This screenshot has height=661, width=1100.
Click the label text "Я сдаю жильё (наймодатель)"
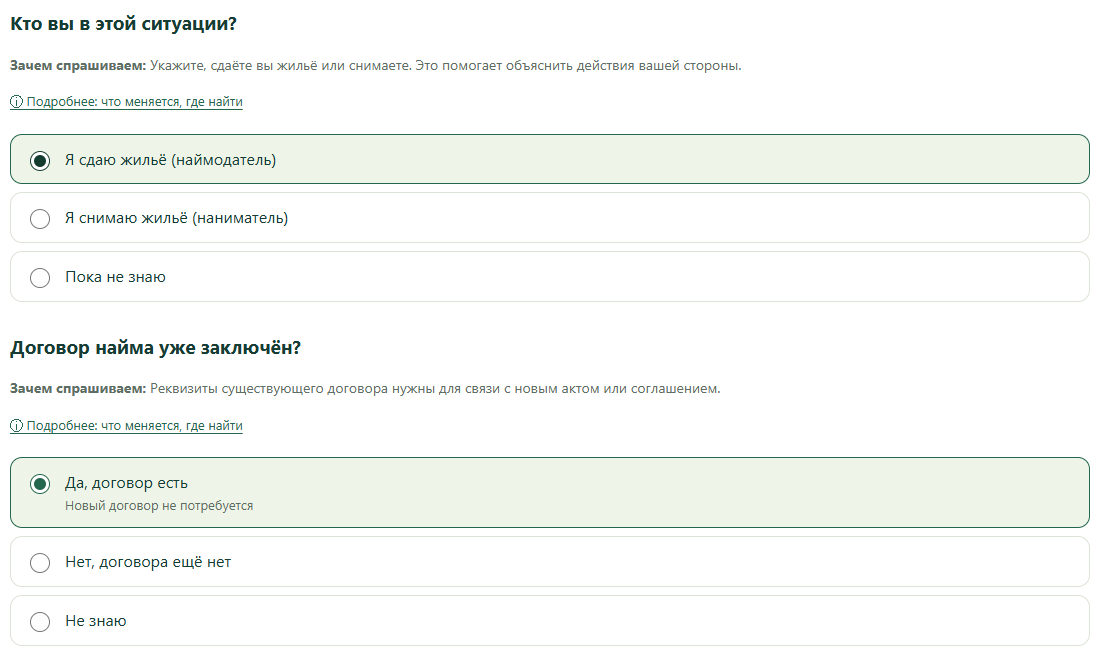pyautogui.click(x=170, y=160)
